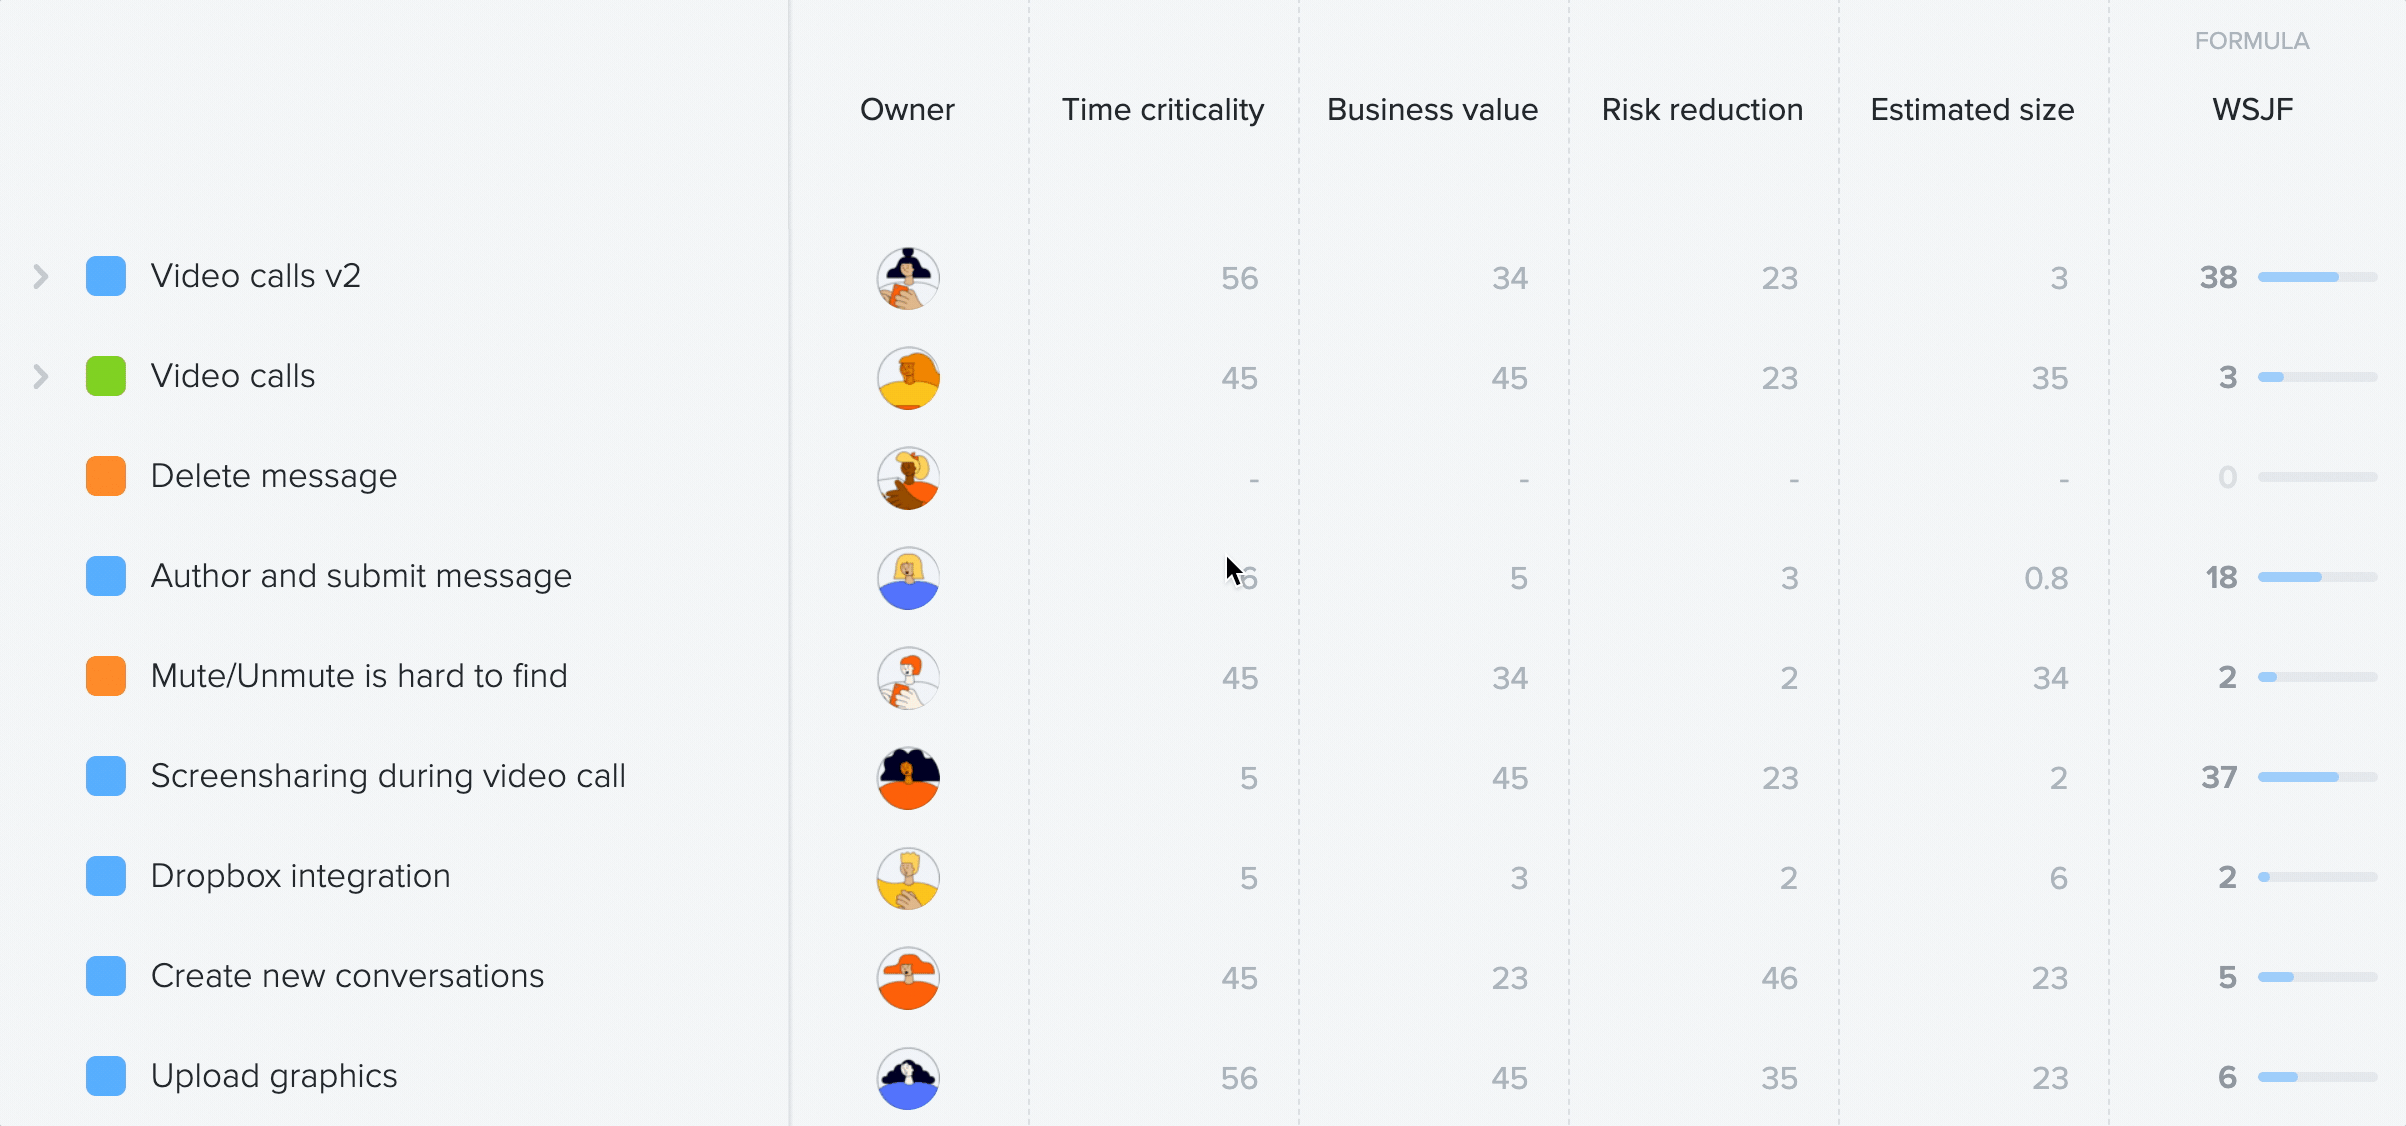2406x1126 pixels.
Task: Expand the Video calls row
Action: coord(41,376)
